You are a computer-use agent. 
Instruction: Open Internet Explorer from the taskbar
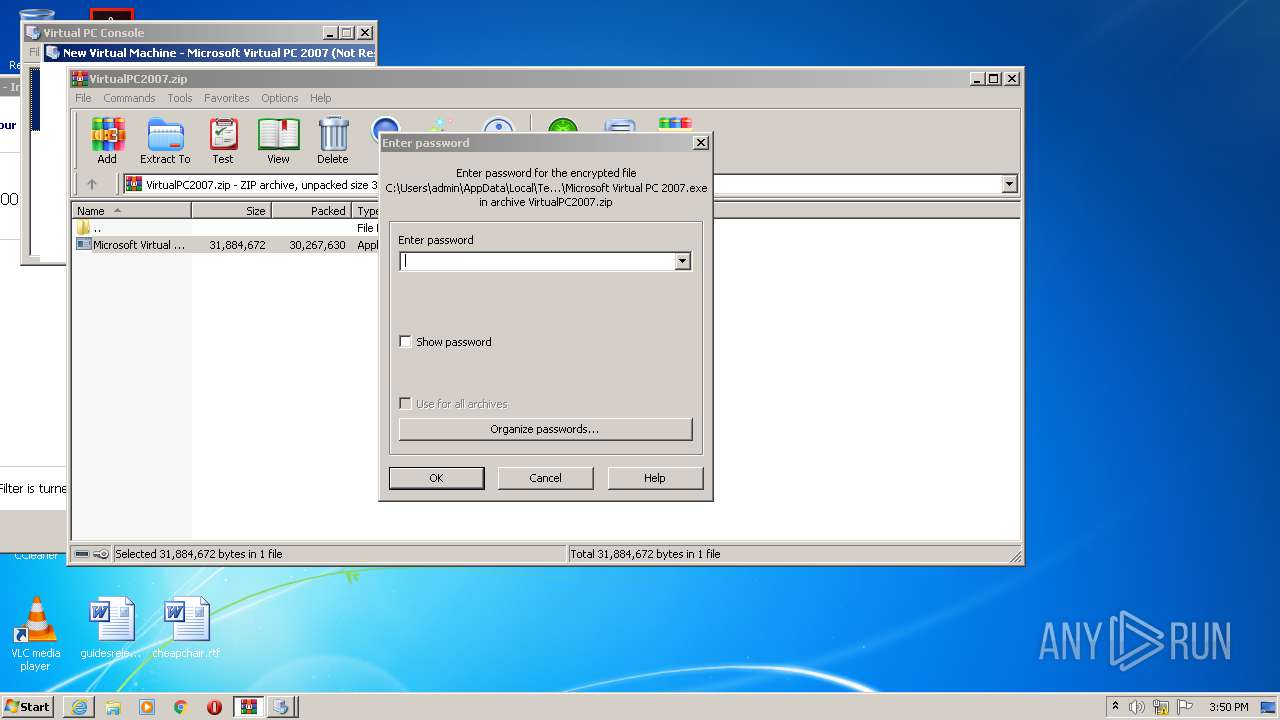[79, 707]
